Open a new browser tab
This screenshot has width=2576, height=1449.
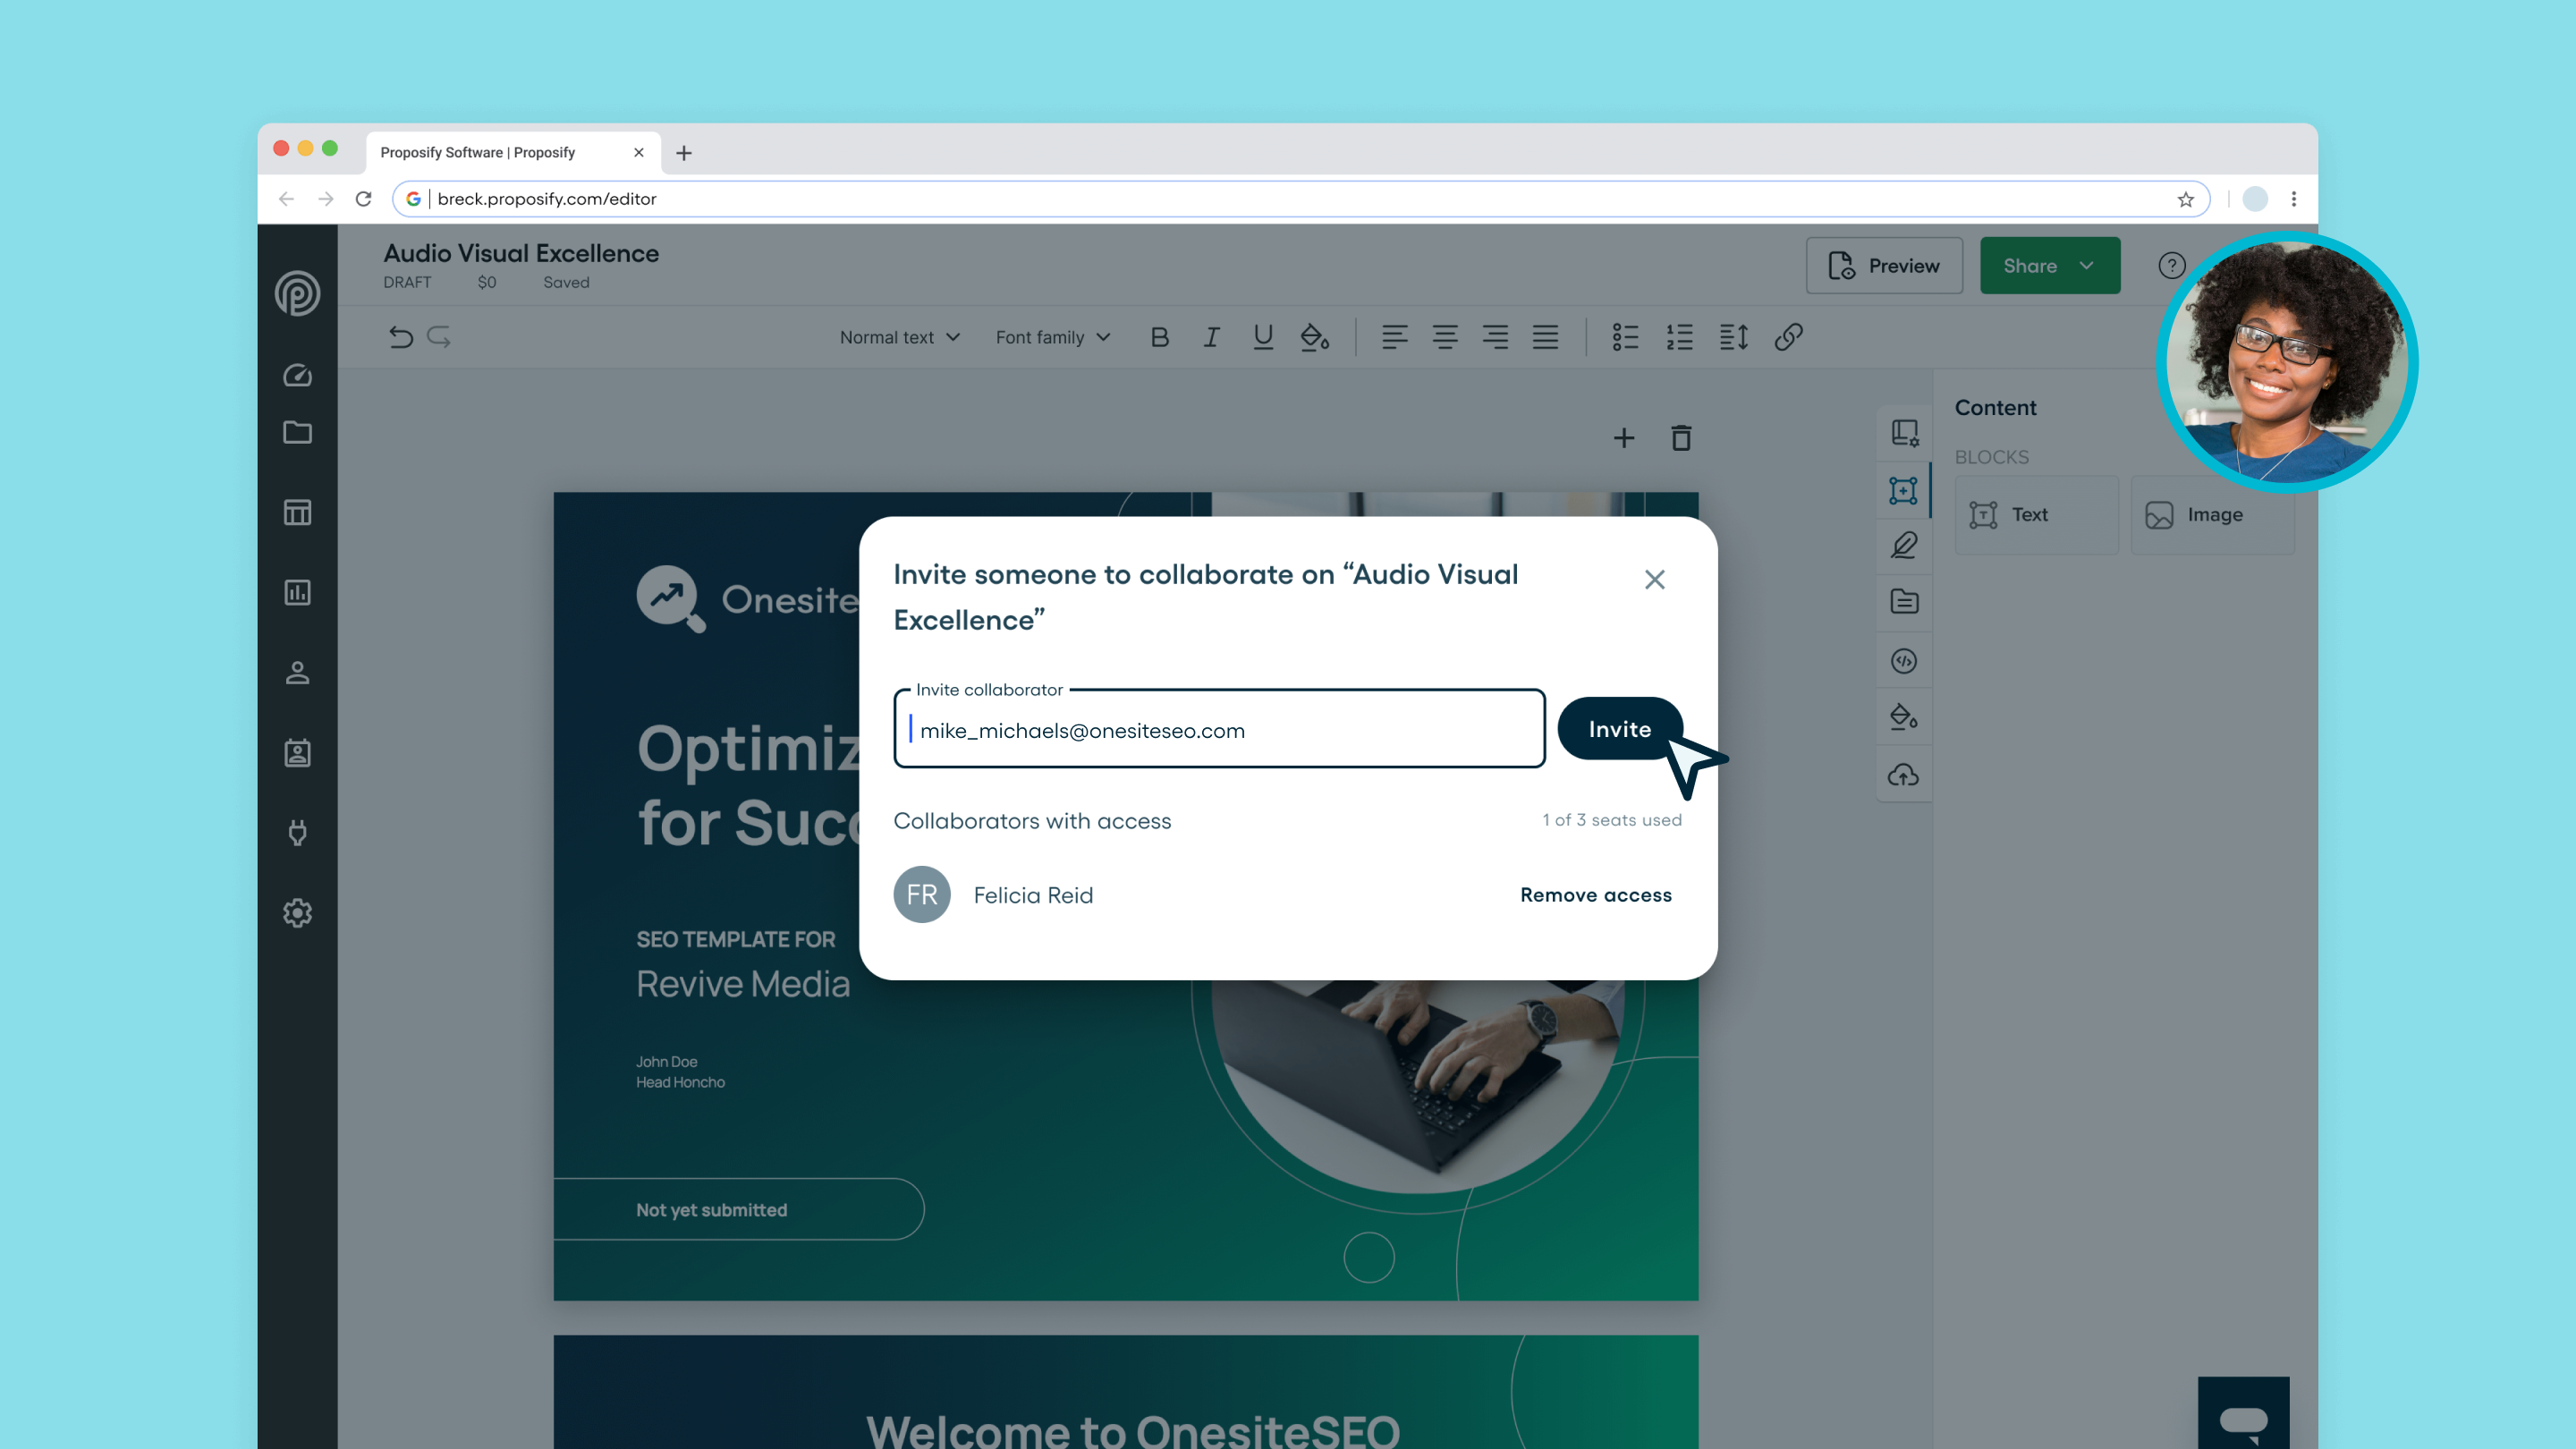click(x=684, y=153)
